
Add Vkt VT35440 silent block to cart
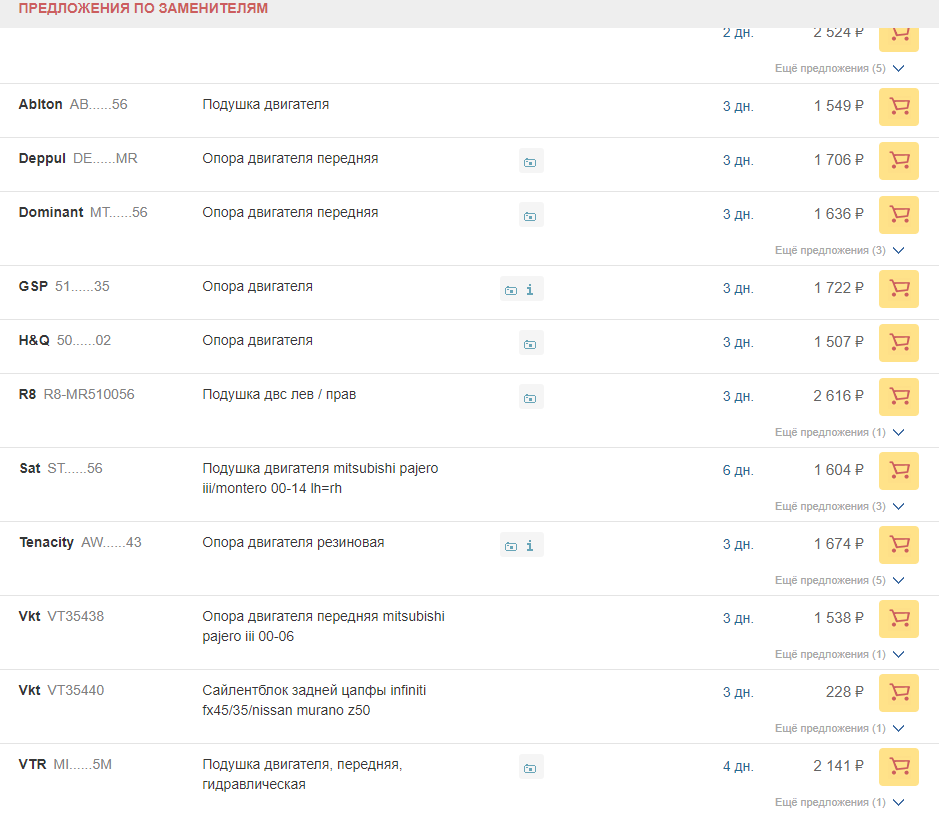(x=898, y=693)
